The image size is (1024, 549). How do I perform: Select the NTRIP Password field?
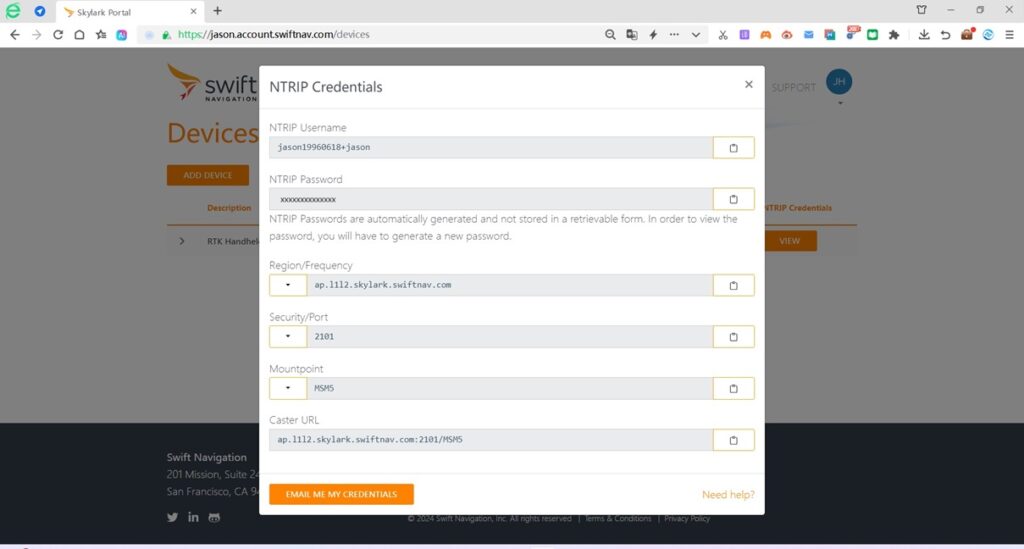(x=491, y=199)
